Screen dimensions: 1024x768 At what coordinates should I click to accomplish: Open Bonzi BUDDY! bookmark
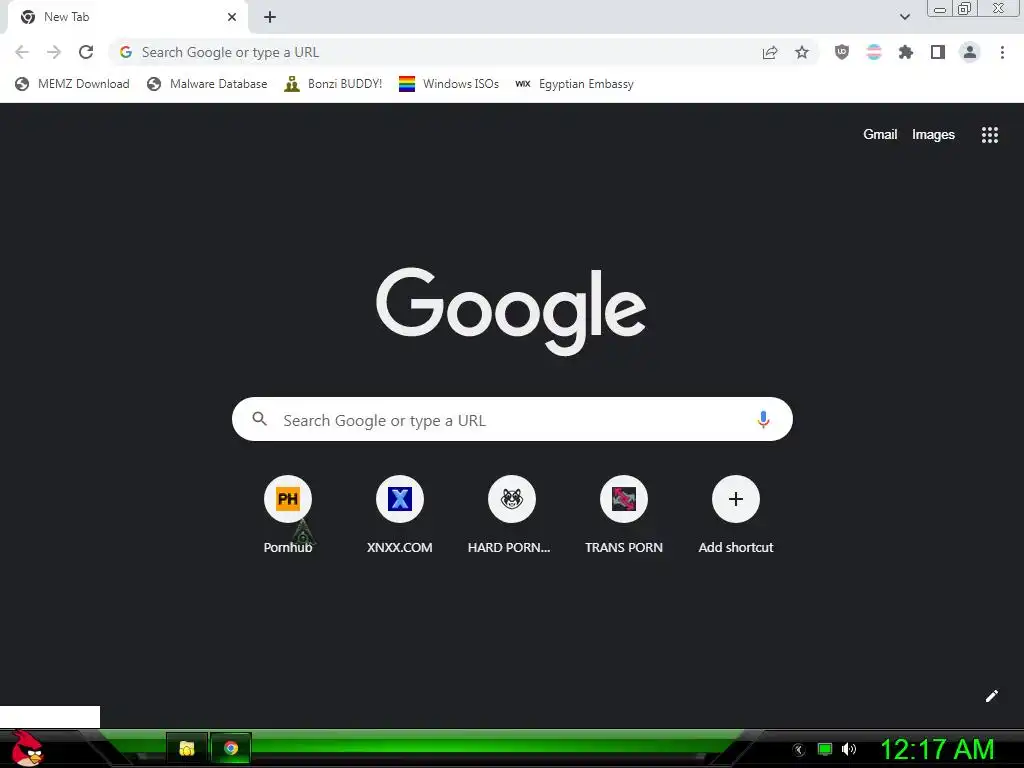pos(333,84)
